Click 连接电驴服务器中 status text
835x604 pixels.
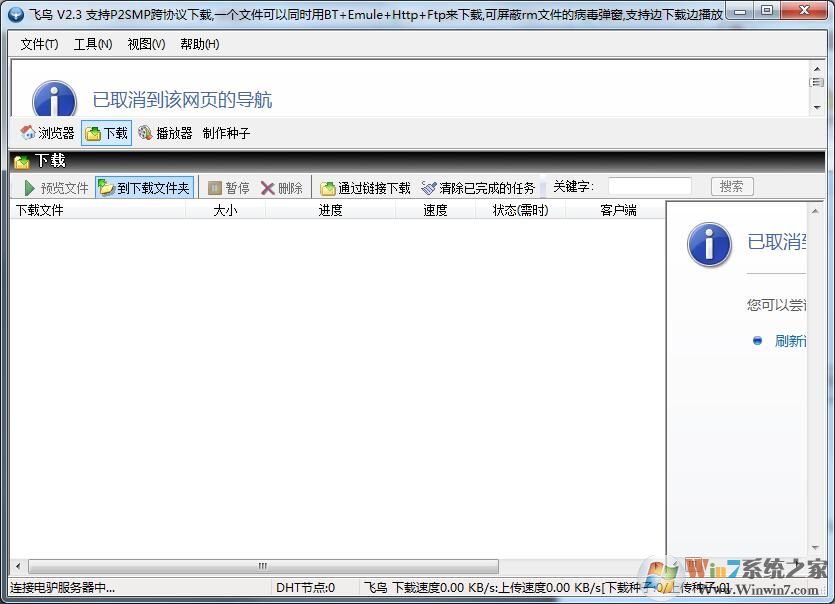(62, 587)
